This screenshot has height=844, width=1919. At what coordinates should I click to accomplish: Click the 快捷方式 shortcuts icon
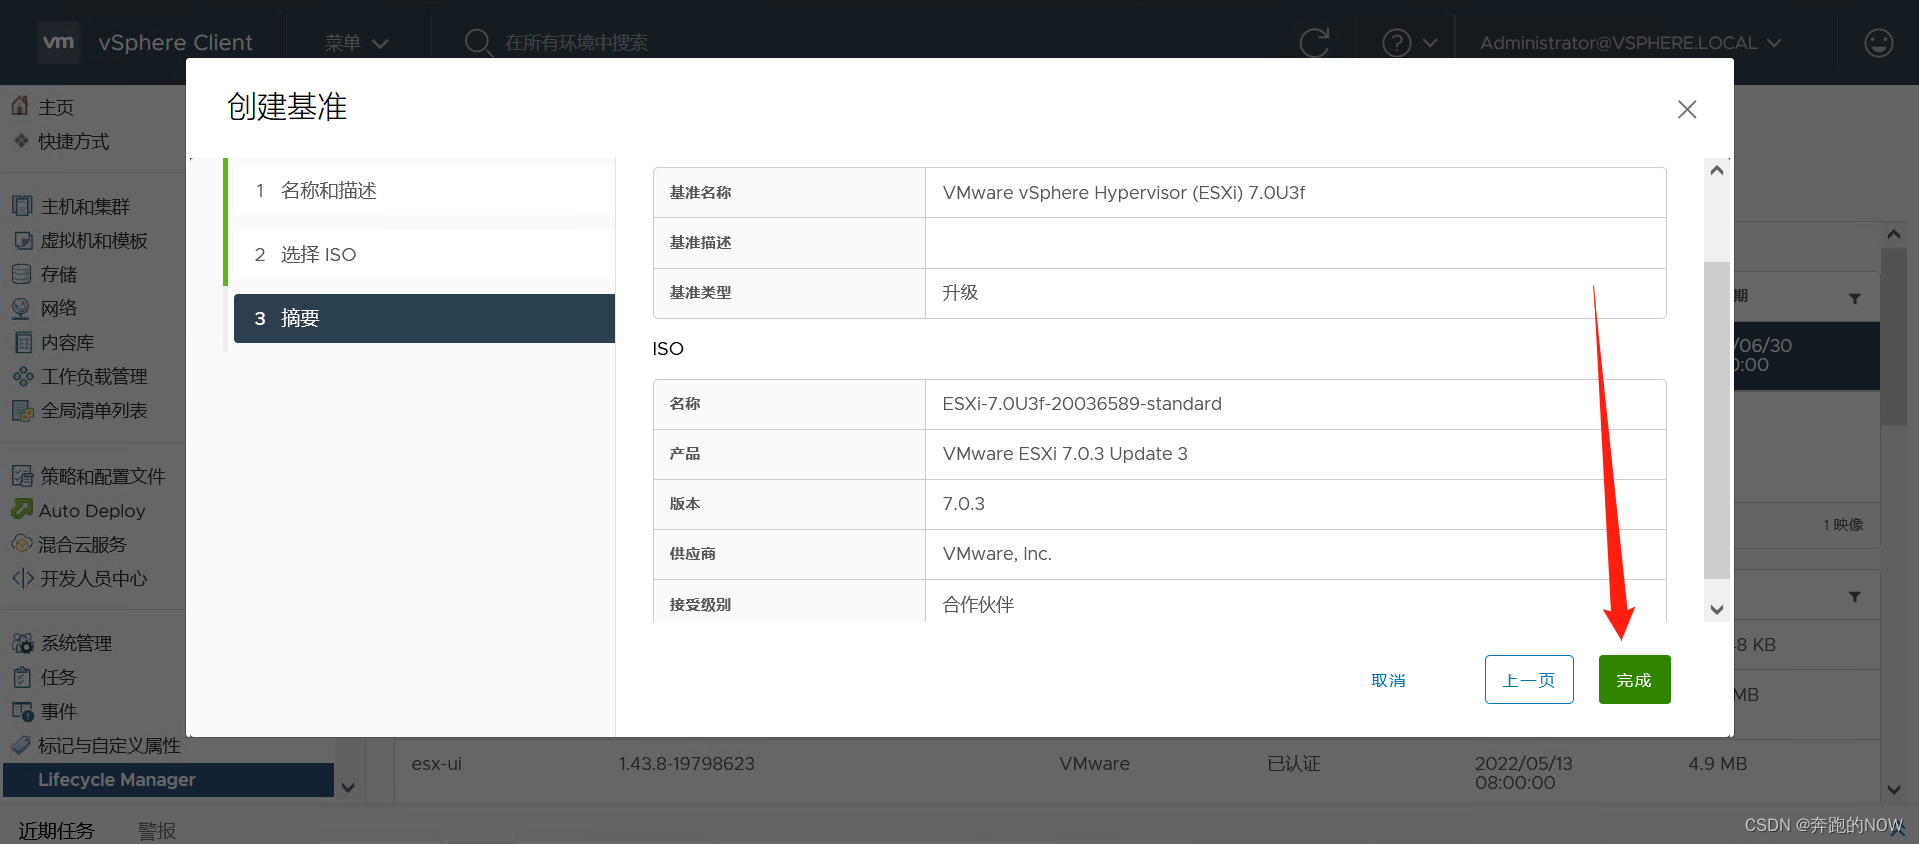click(x=20, y=141)
